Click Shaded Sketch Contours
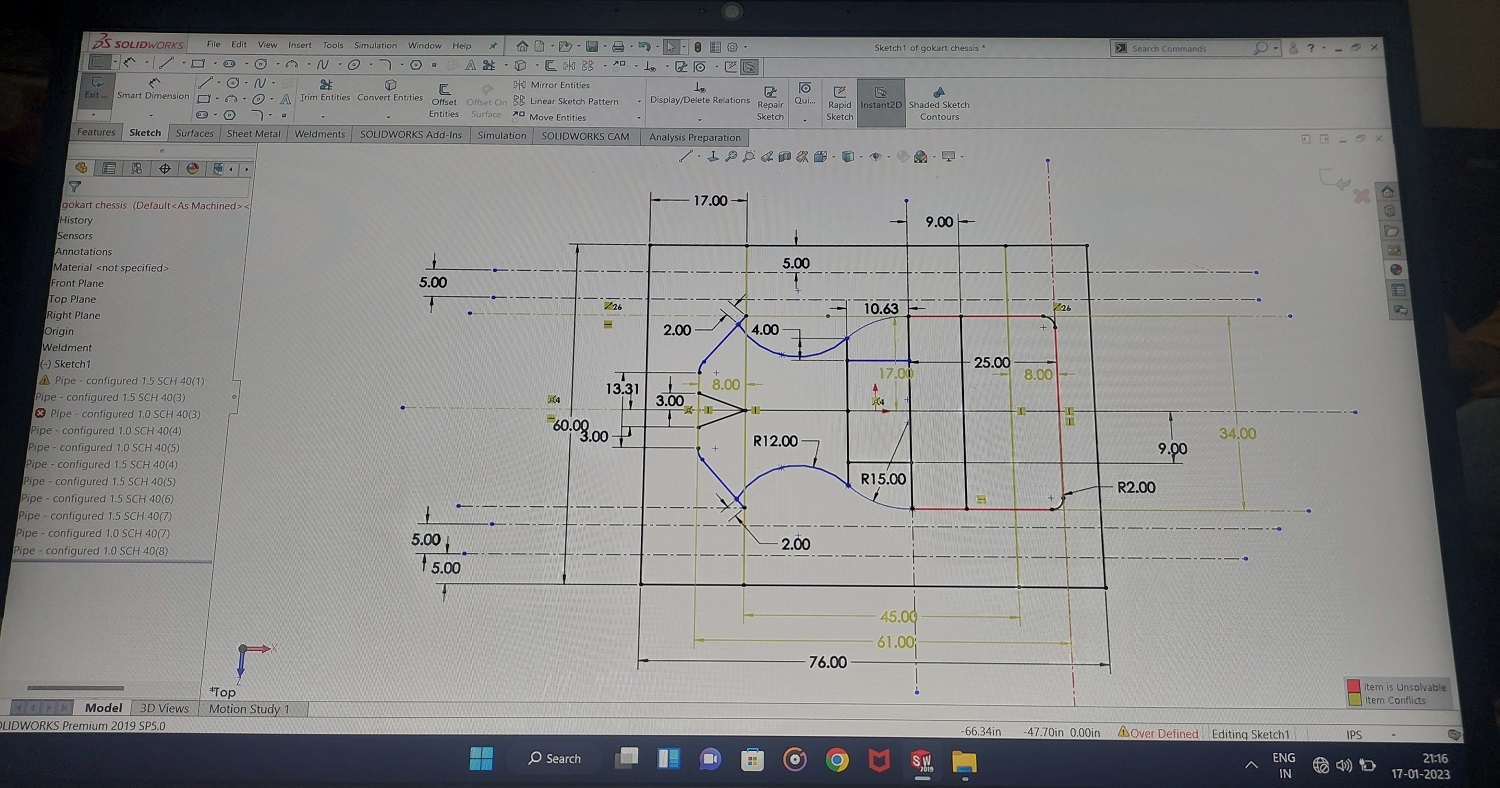This screenshot has width=1500, height=788. click(939, 103)
